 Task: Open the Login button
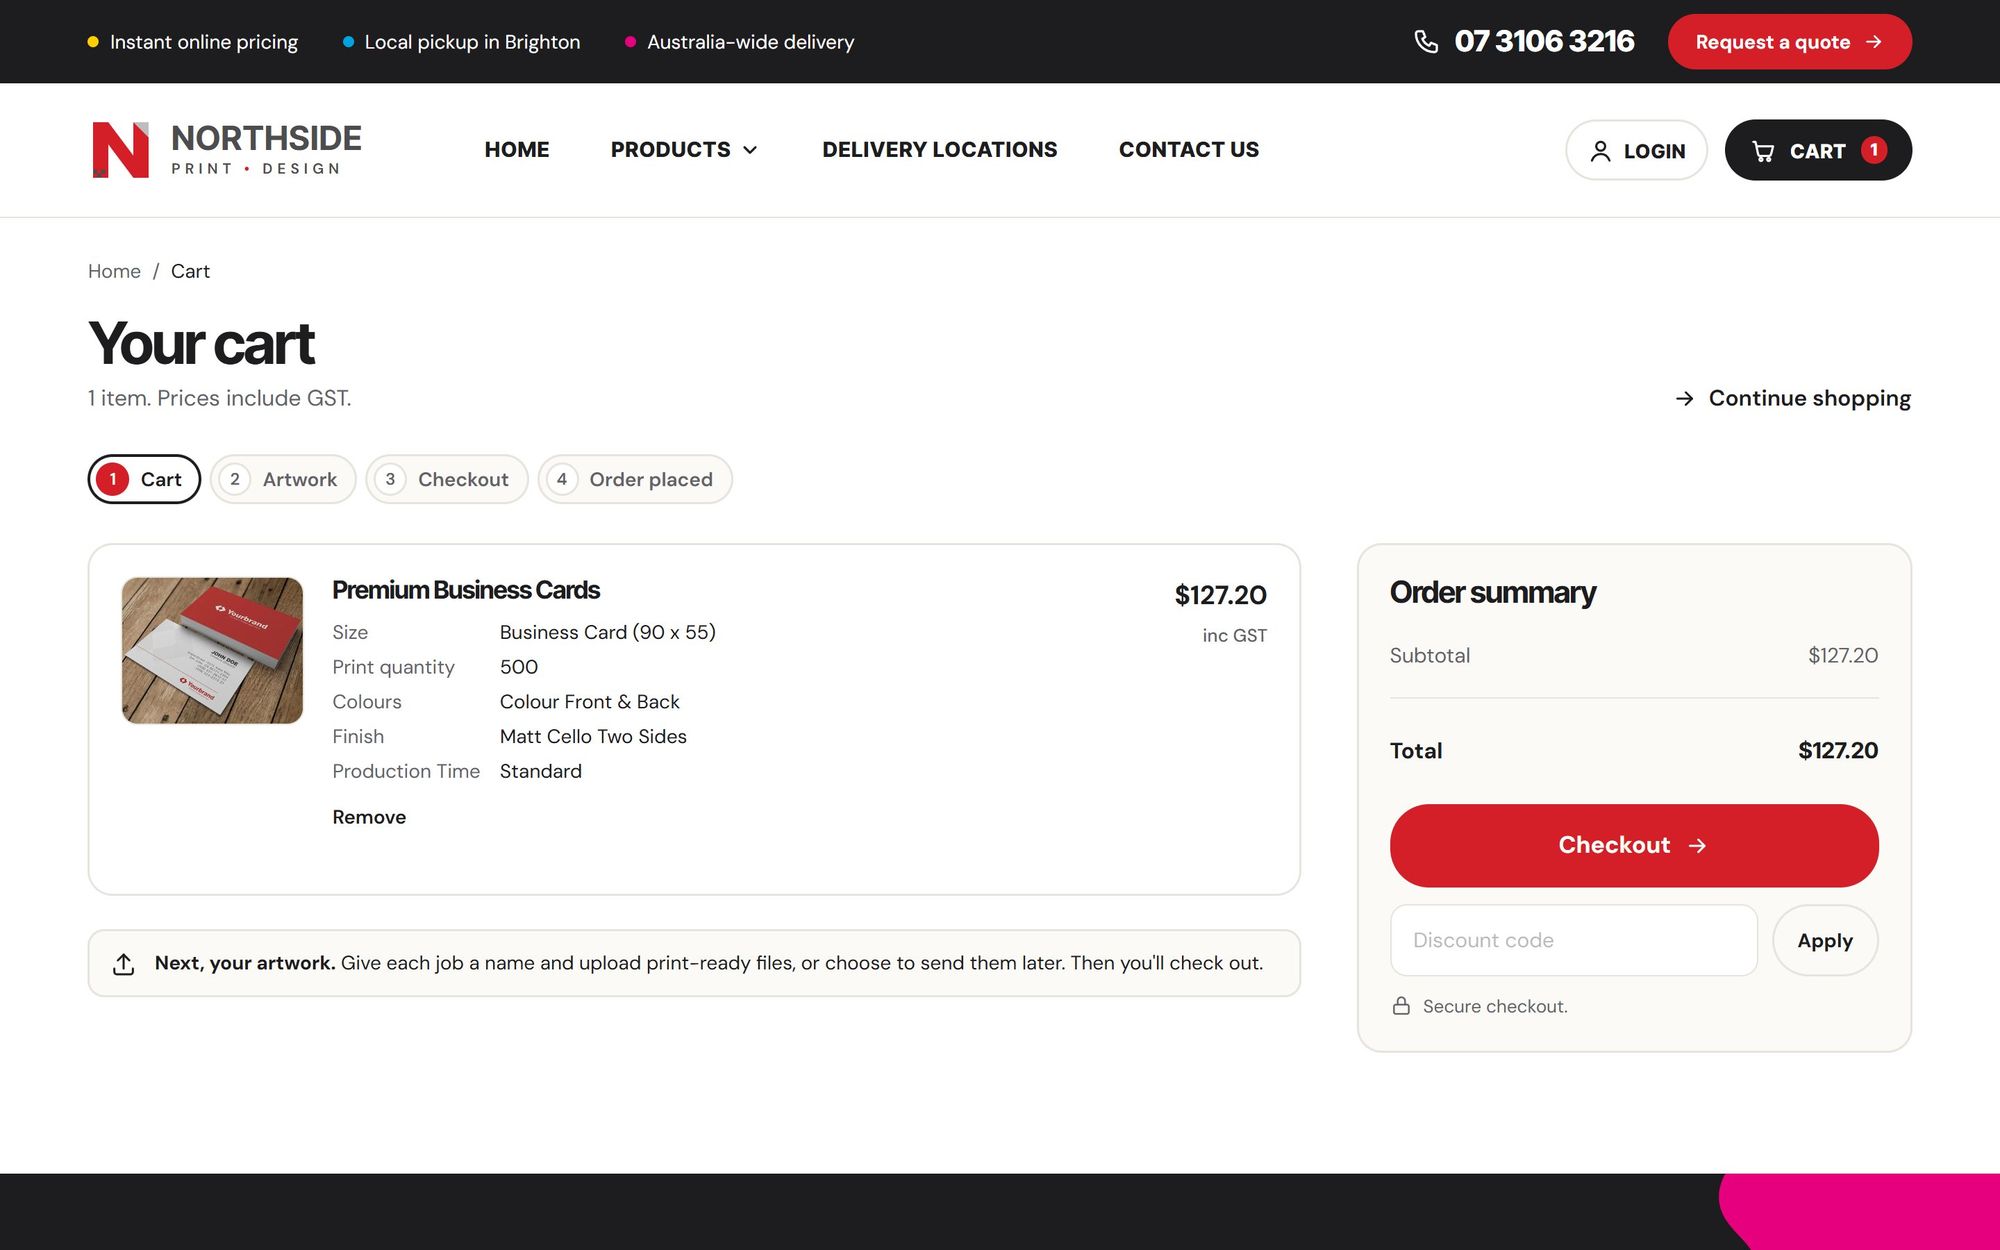click(x=1636, y=150)
